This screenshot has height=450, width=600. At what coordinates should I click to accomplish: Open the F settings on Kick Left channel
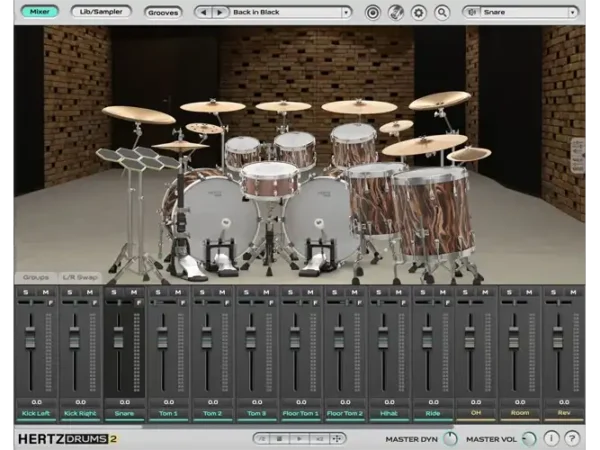(51, 303)
